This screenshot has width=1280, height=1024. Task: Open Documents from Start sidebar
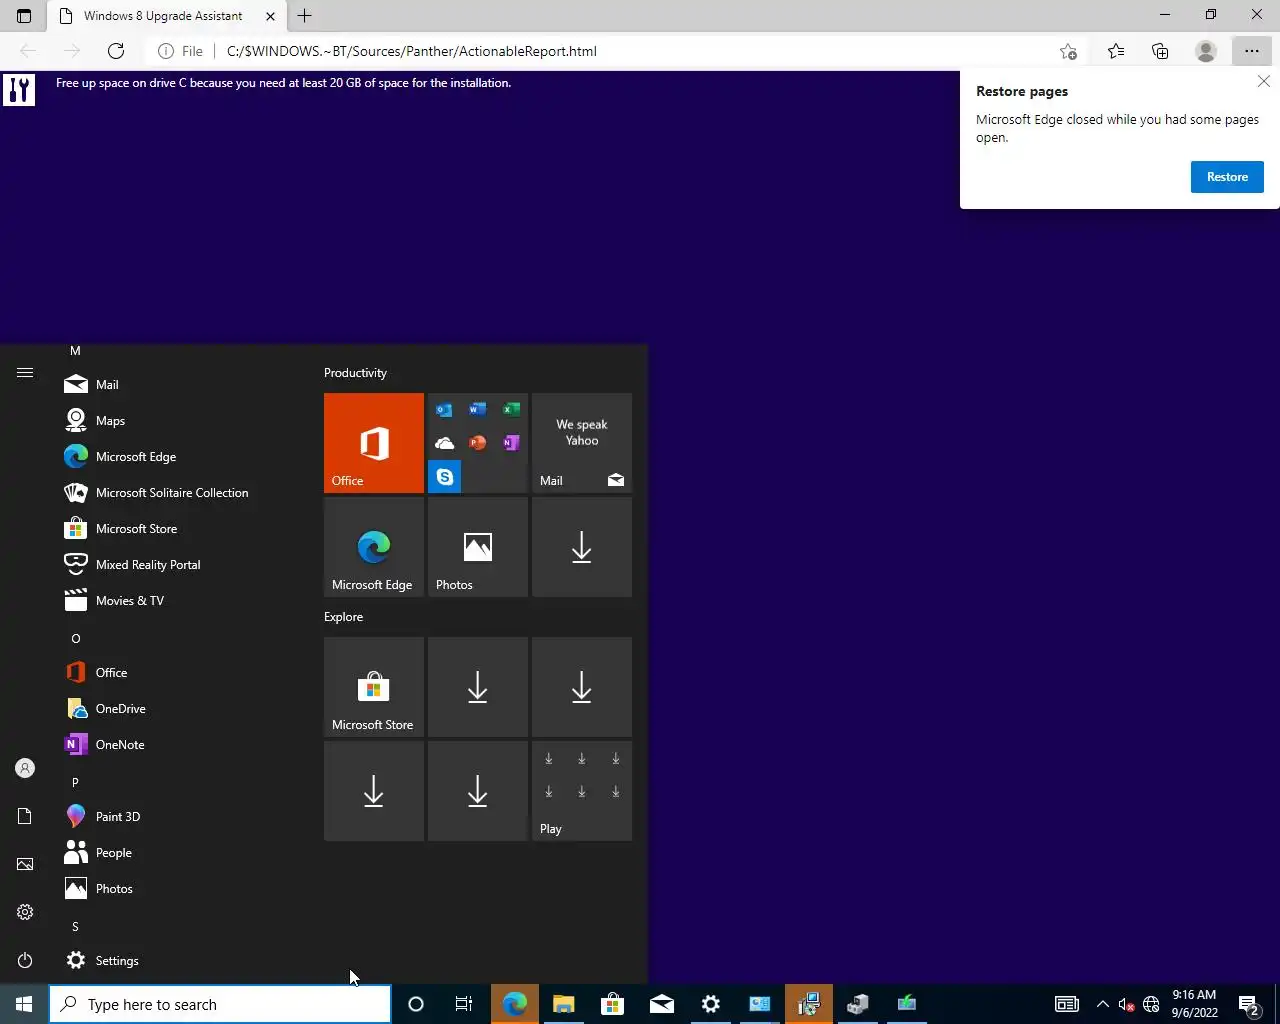pos(25,816)
